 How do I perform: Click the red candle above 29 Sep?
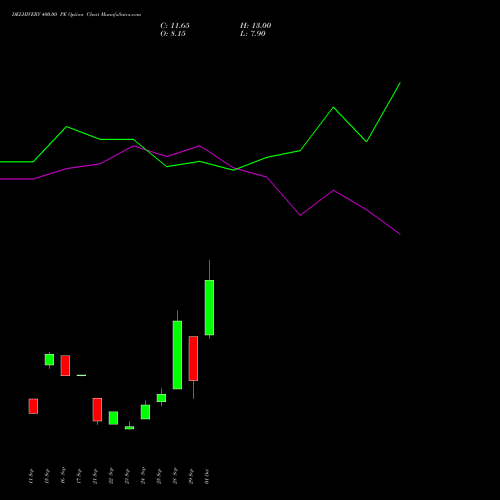click(193, 358)
